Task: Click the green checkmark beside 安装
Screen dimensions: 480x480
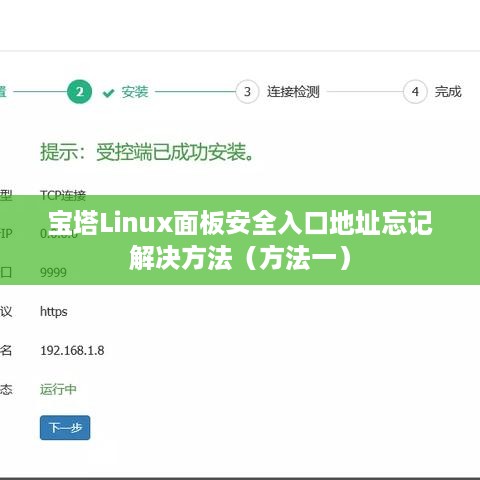Action: tap(109, 93)
